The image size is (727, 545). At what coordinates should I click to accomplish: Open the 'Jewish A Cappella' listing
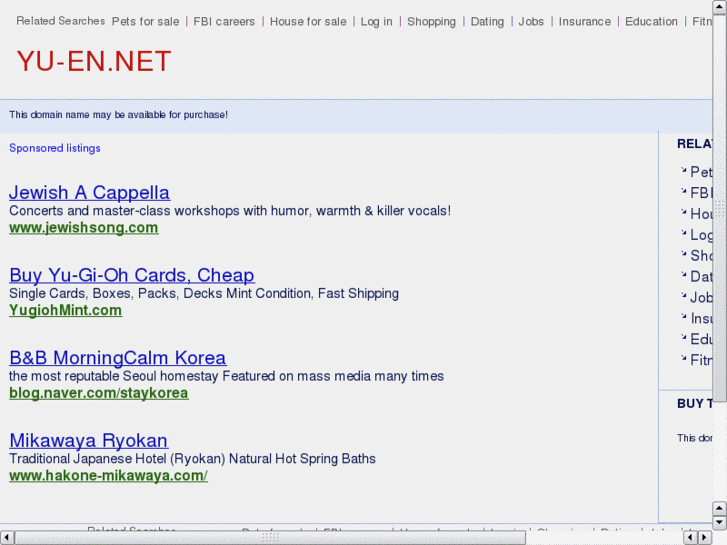tap(89, 192)
